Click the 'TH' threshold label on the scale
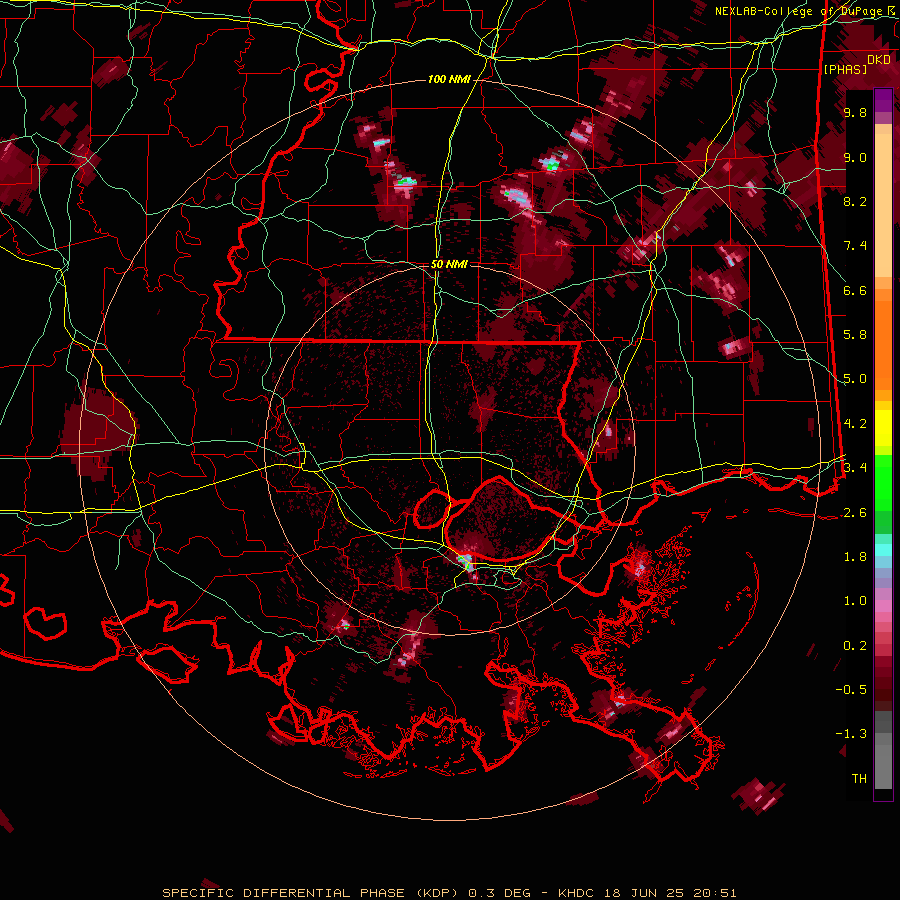This screenshot has width=900, height=900. tap(859, 779)
